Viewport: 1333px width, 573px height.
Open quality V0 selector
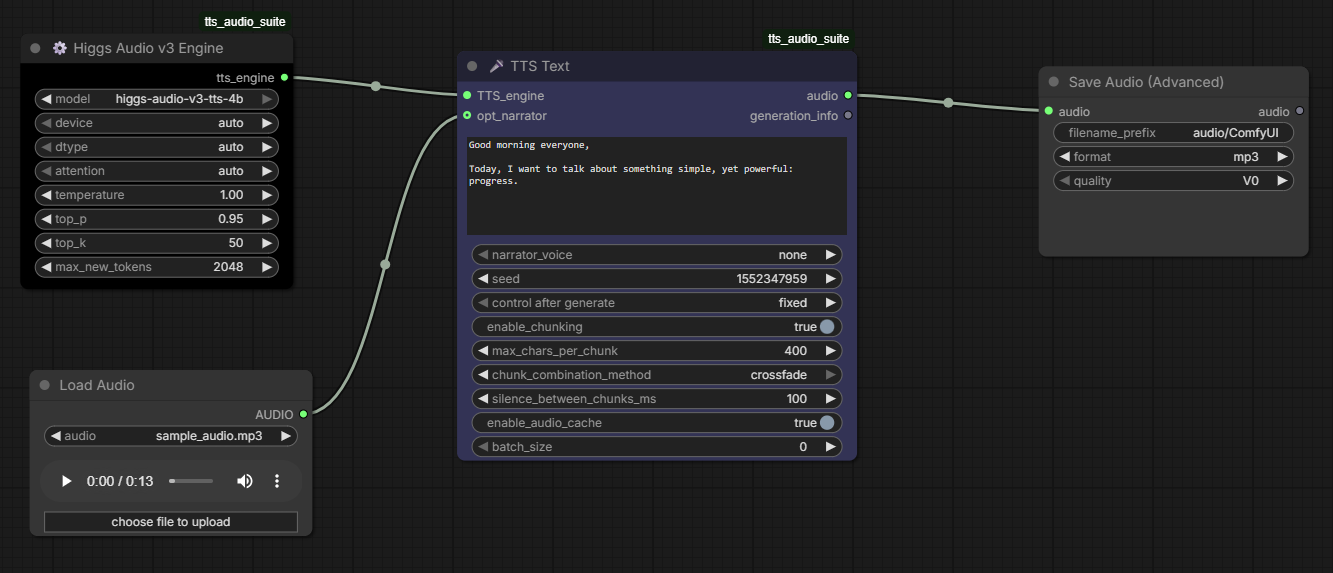point(1174,181)
